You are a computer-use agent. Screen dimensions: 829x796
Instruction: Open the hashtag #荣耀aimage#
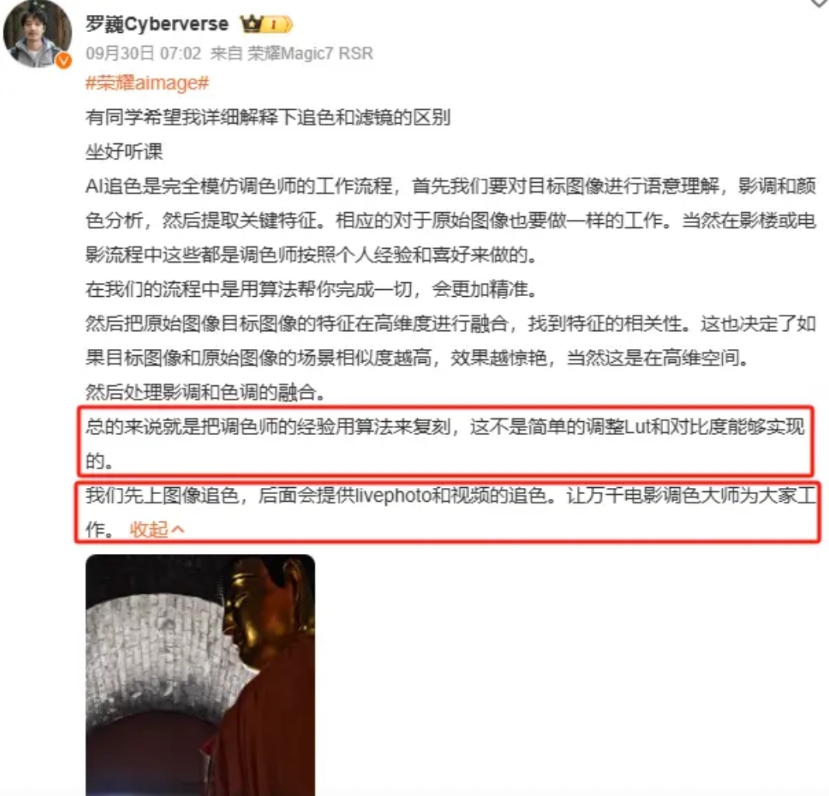148,83
